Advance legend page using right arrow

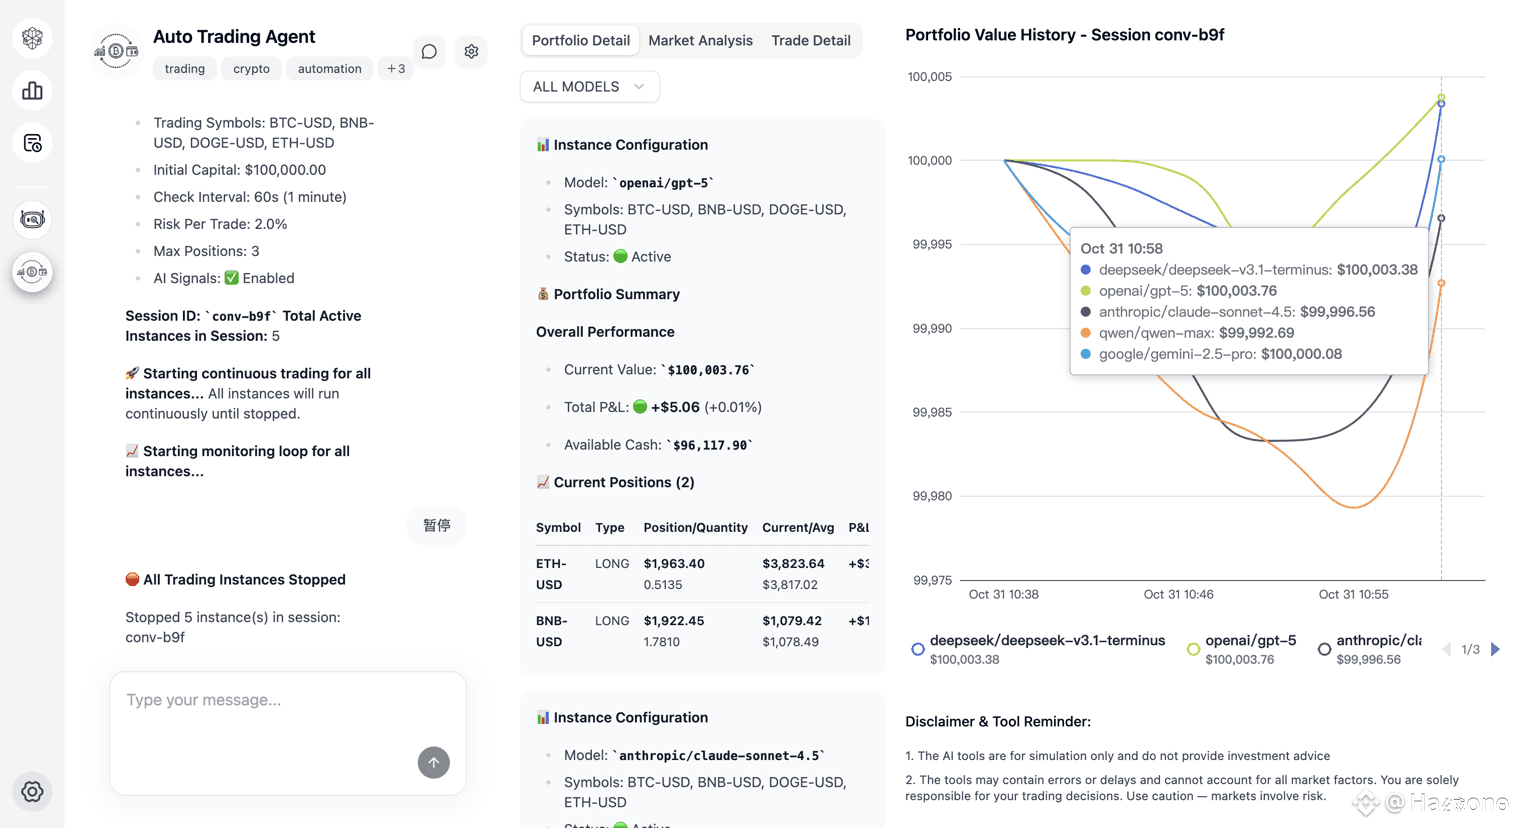point(1495,649)
